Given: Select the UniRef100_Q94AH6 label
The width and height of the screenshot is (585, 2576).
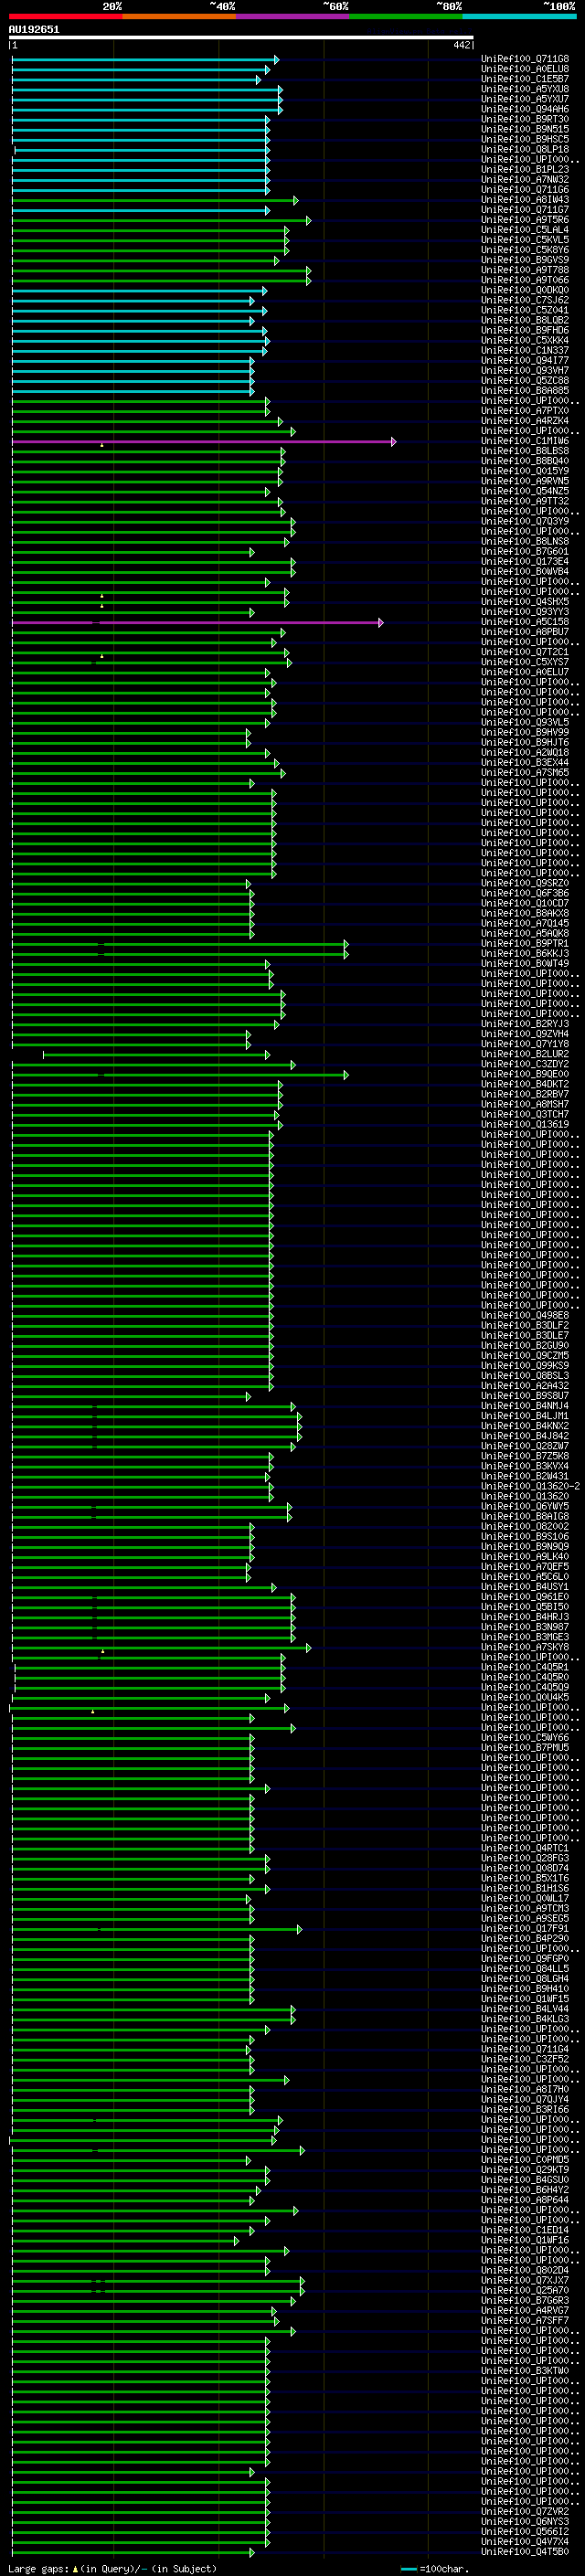Looking at the screenshot, I should click(x=525, y=109).
